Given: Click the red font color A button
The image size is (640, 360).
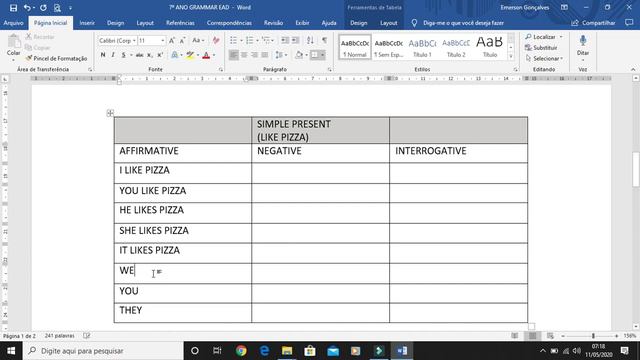Looking at the screenshot, I should coord(206,55).
